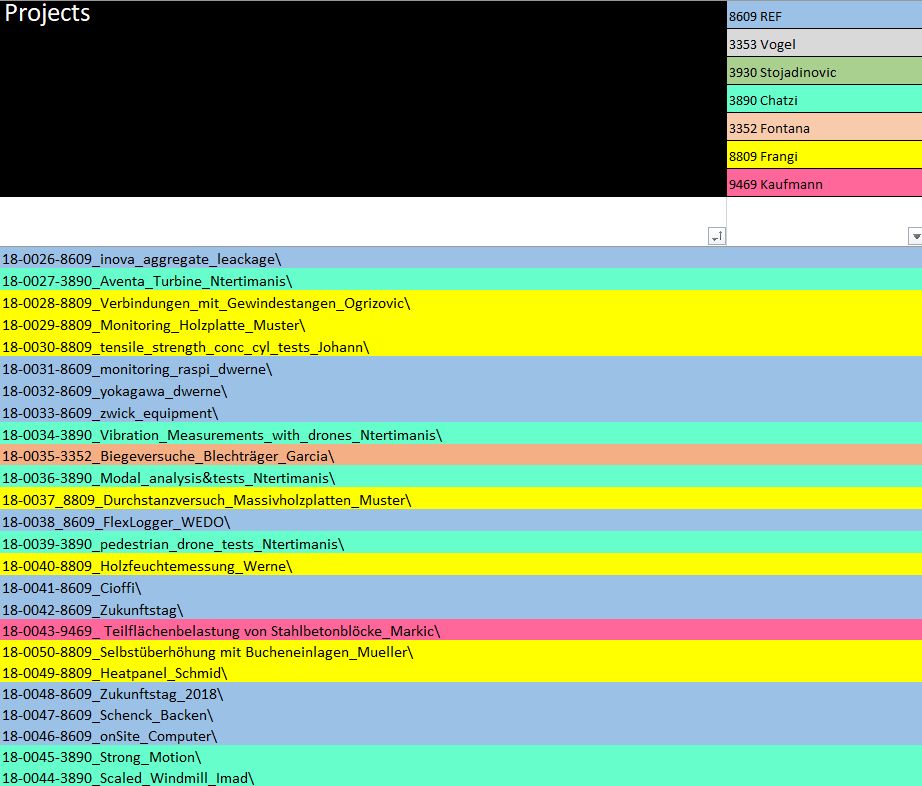This screenshot has width=922, height=786.
Task: Select row 18-0042-8609_Zukunftstag
Action: tap(461, 608)
